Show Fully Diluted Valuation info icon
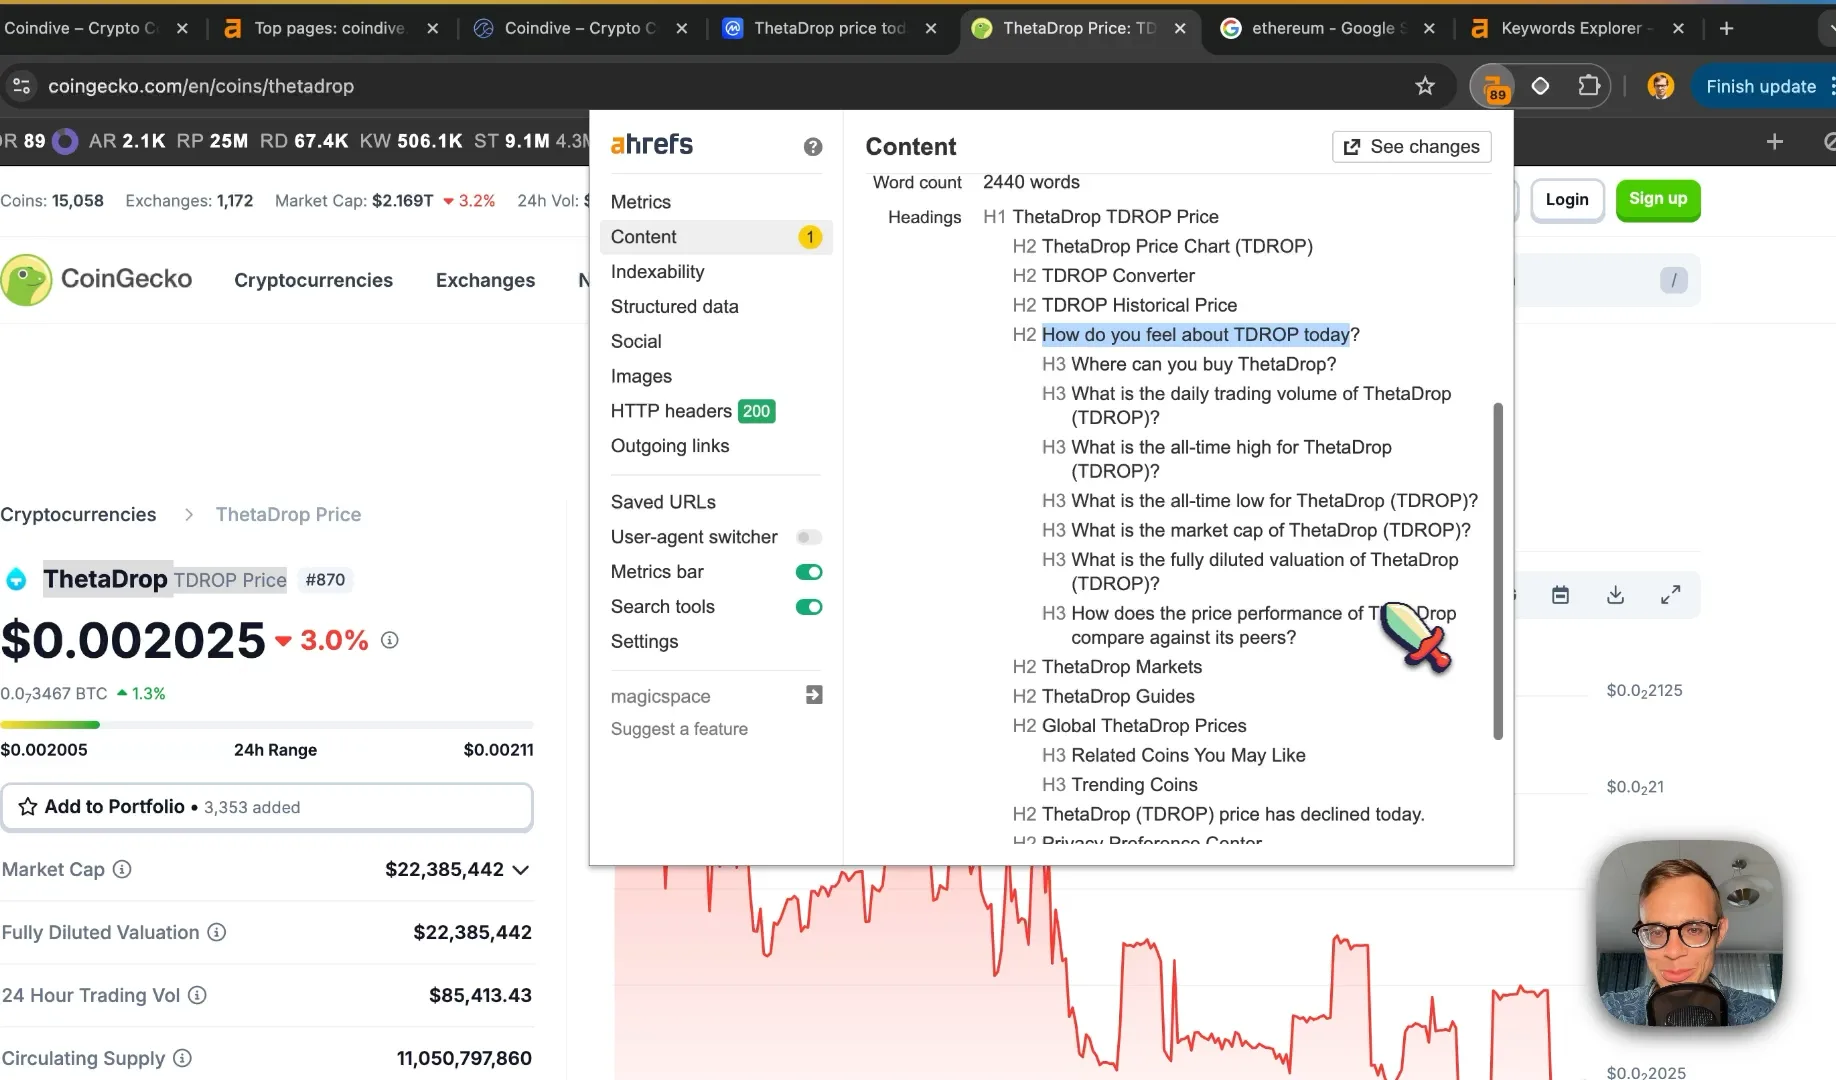This screenshot has width=1836, height=1080. click(216, 932)
